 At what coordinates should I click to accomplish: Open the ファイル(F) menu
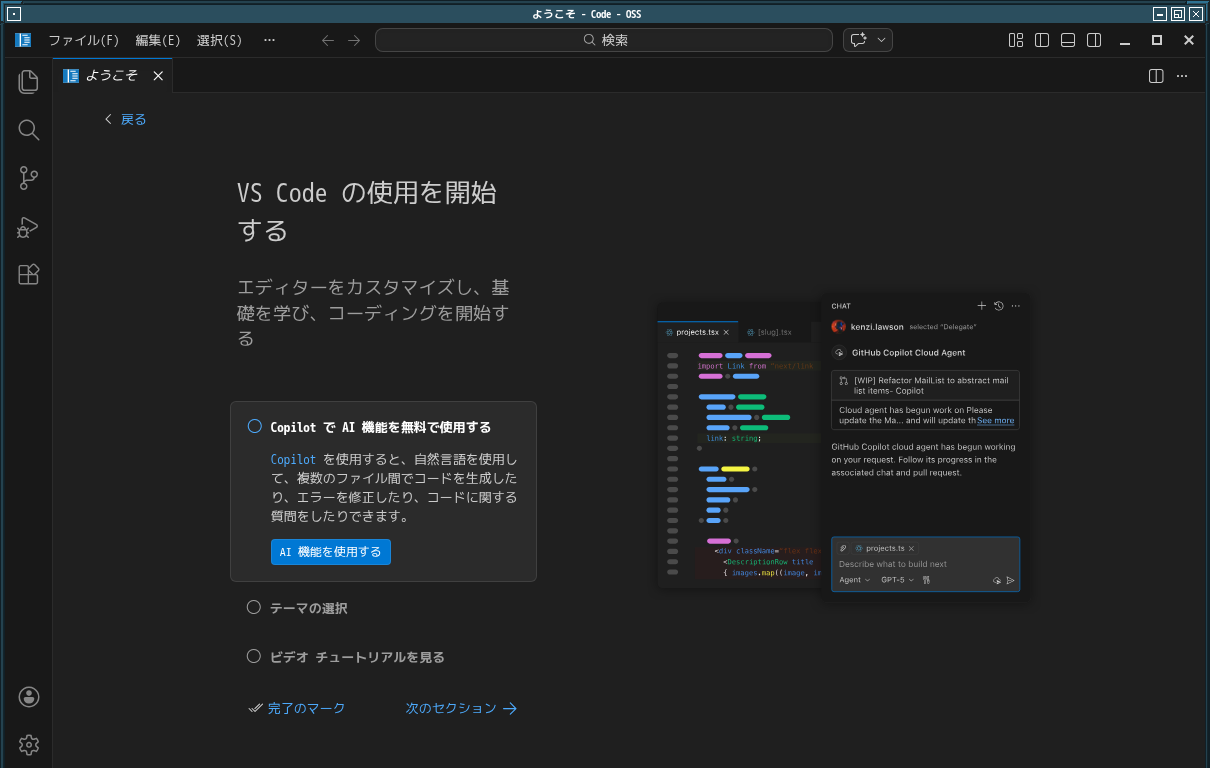[x=83, y=40]
